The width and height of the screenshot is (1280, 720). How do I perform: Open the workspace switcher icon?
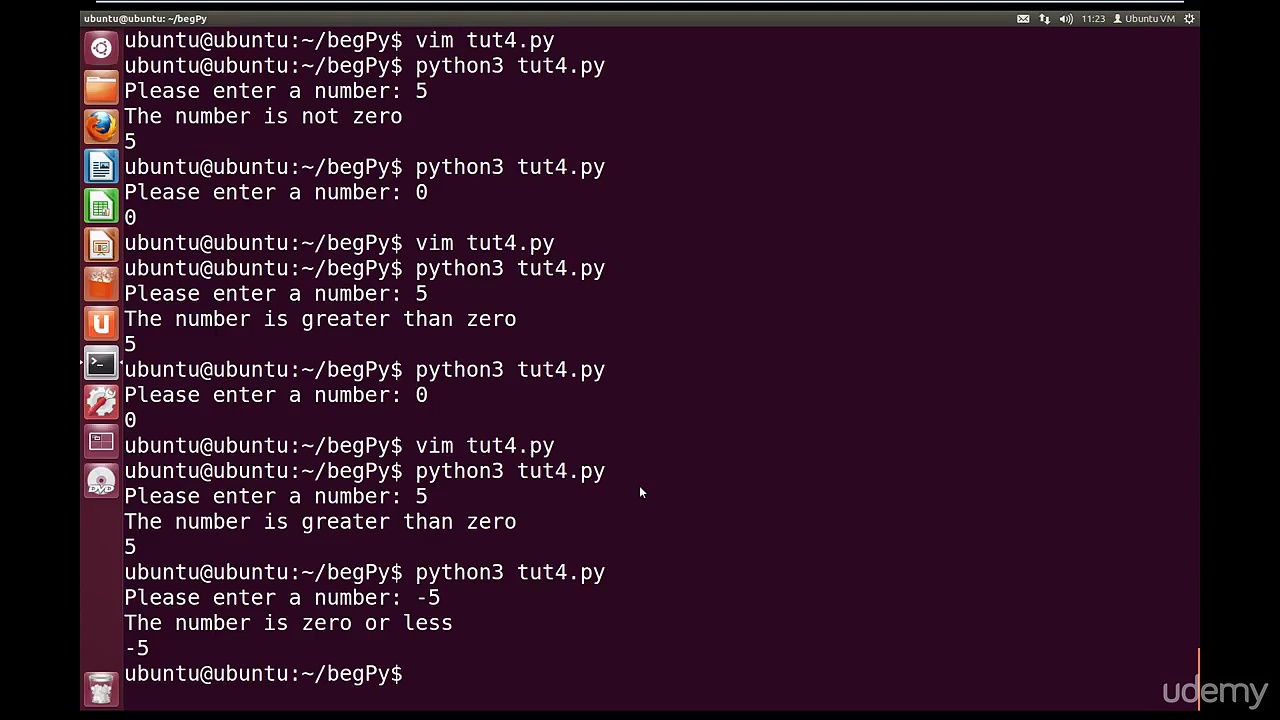click(x=101, y=442)
